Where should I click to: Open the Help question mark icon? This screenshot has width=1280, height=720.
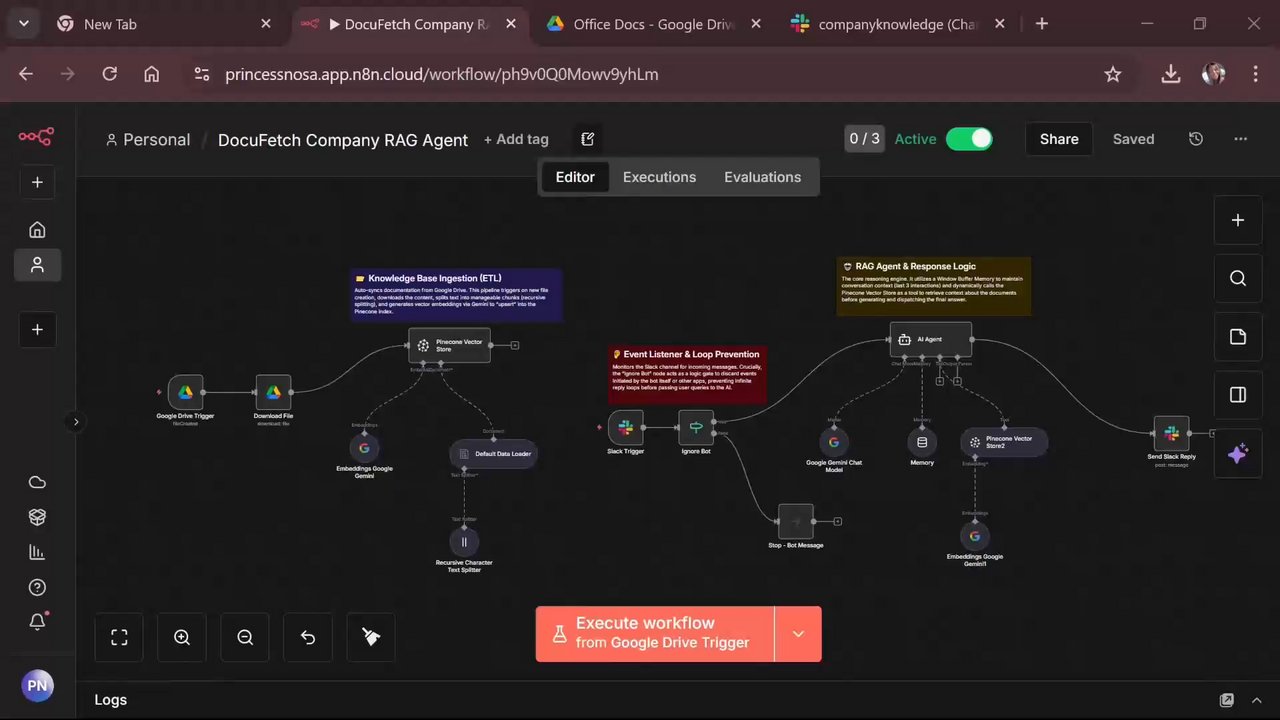click(37, 587)
